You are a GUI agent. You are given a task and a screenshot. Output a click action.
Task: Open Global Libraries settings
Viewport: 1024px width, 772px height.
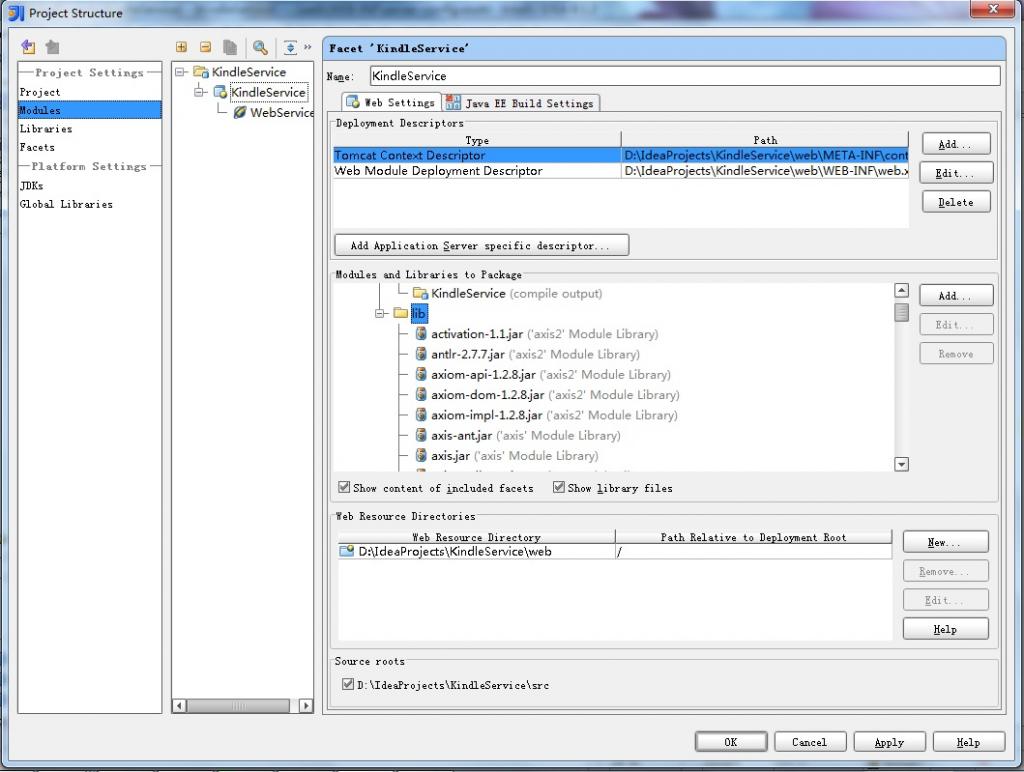89,204
